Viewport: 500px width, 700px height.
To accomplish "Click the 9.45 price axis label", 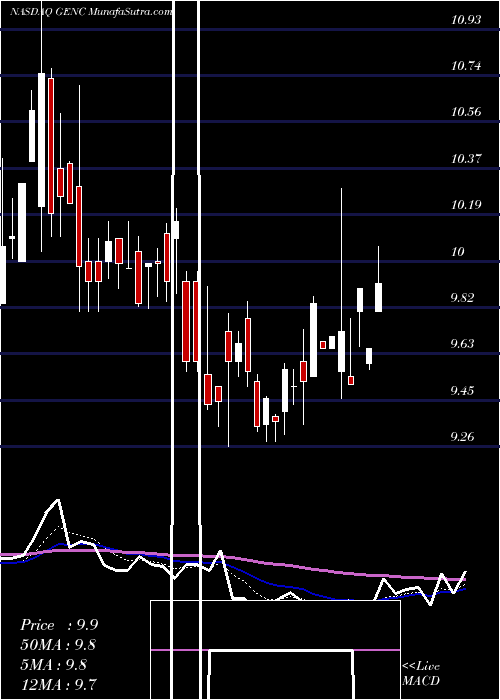I will point(462,391).
